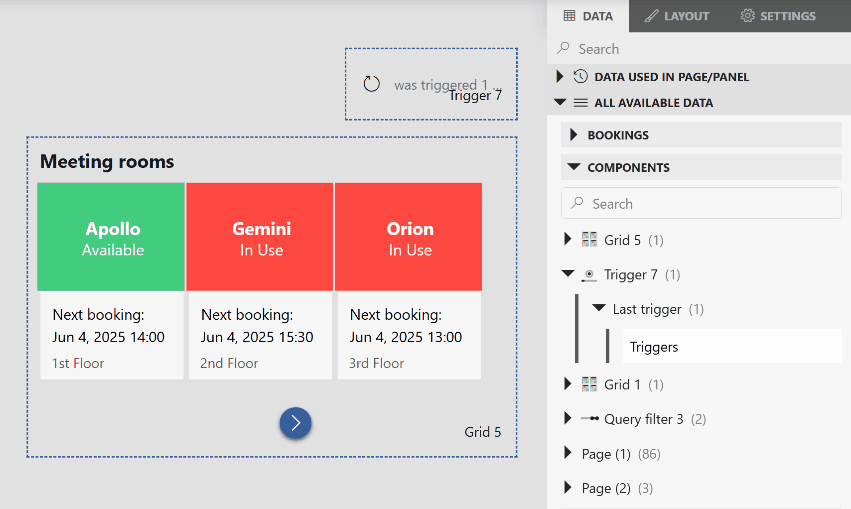Image resolution: width=851 pixels, height=509 pixels.
Task: Expand Page (2) in the tree
Action: coord(568,487)
